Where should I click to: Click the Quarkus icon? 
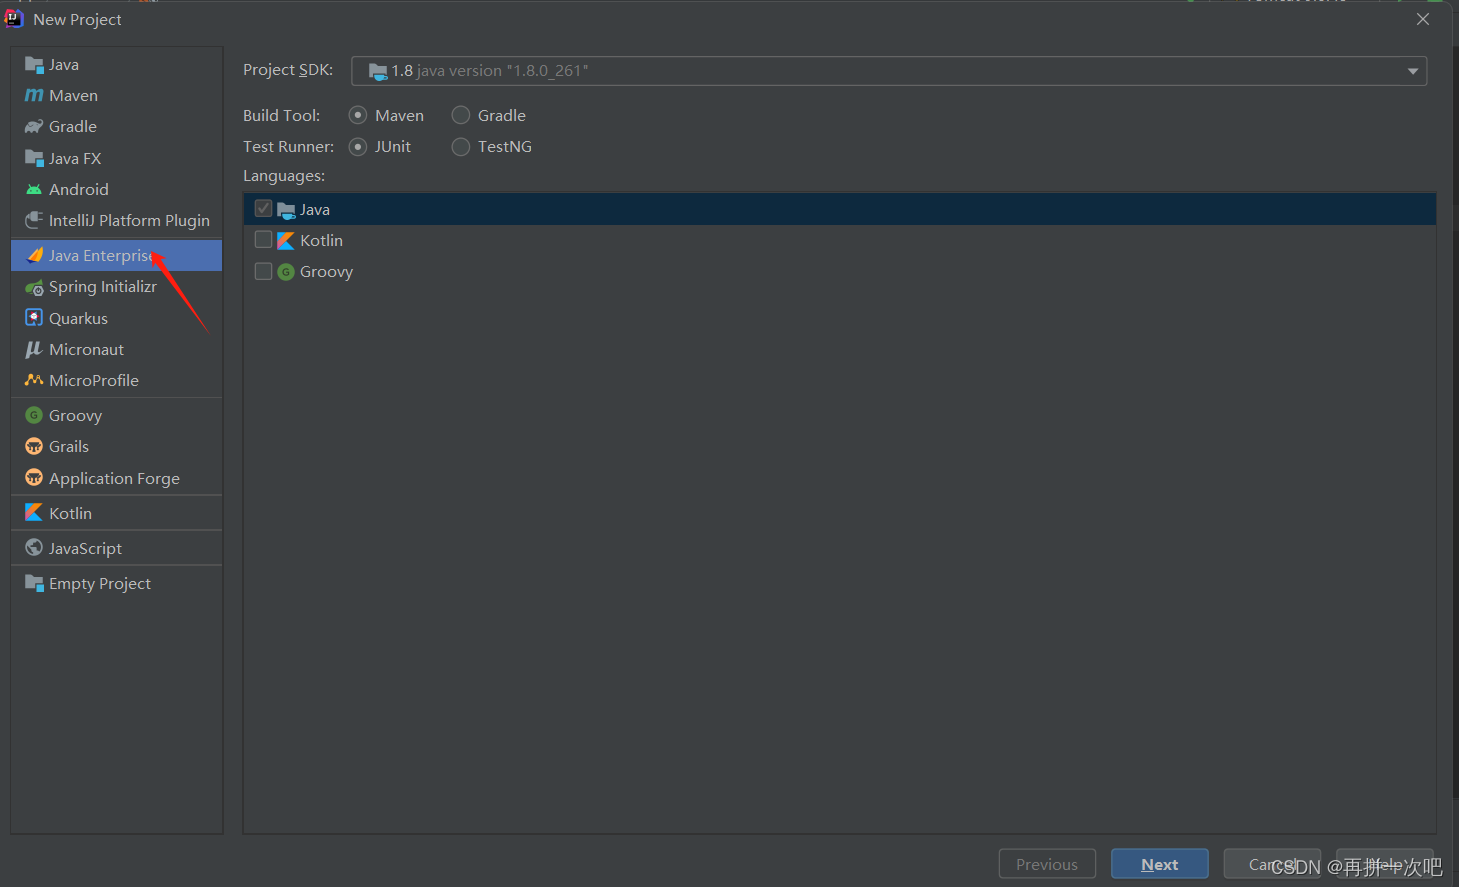[34, 318]
